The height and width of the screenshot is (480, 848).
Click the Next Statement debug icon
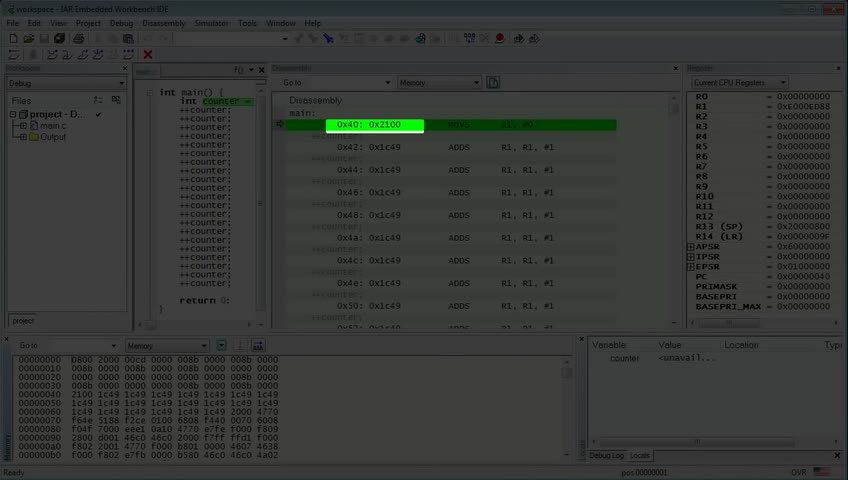pyautogui.click(x=98, y=55)
